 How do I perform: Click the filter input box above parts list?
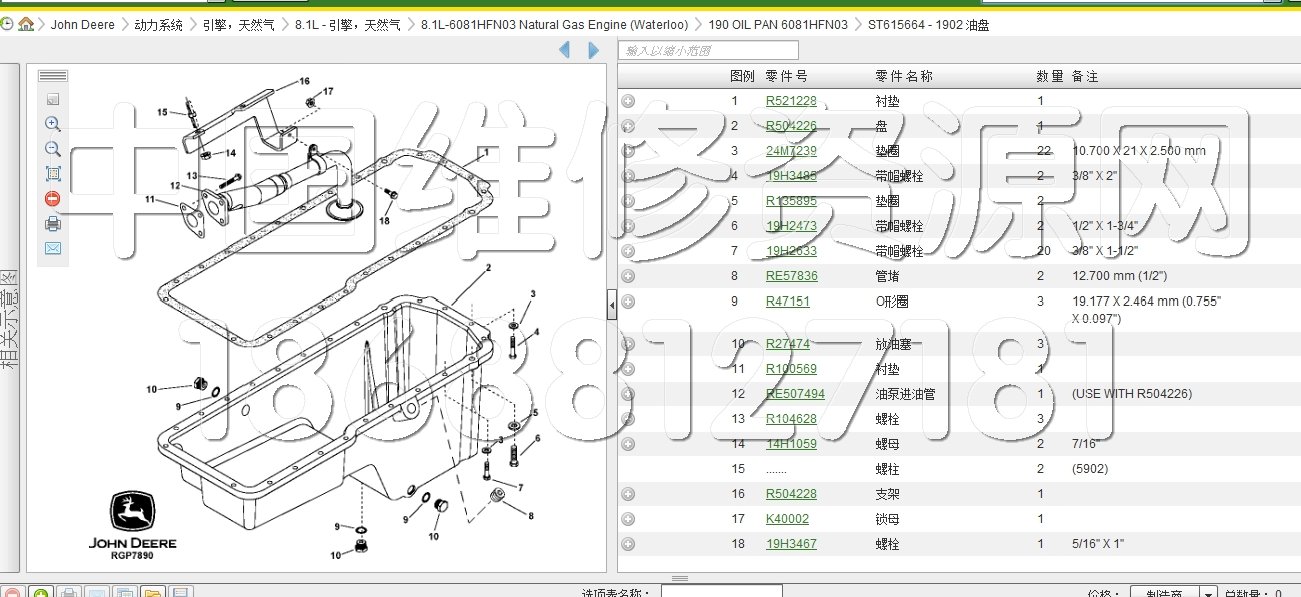pos(709,50)
